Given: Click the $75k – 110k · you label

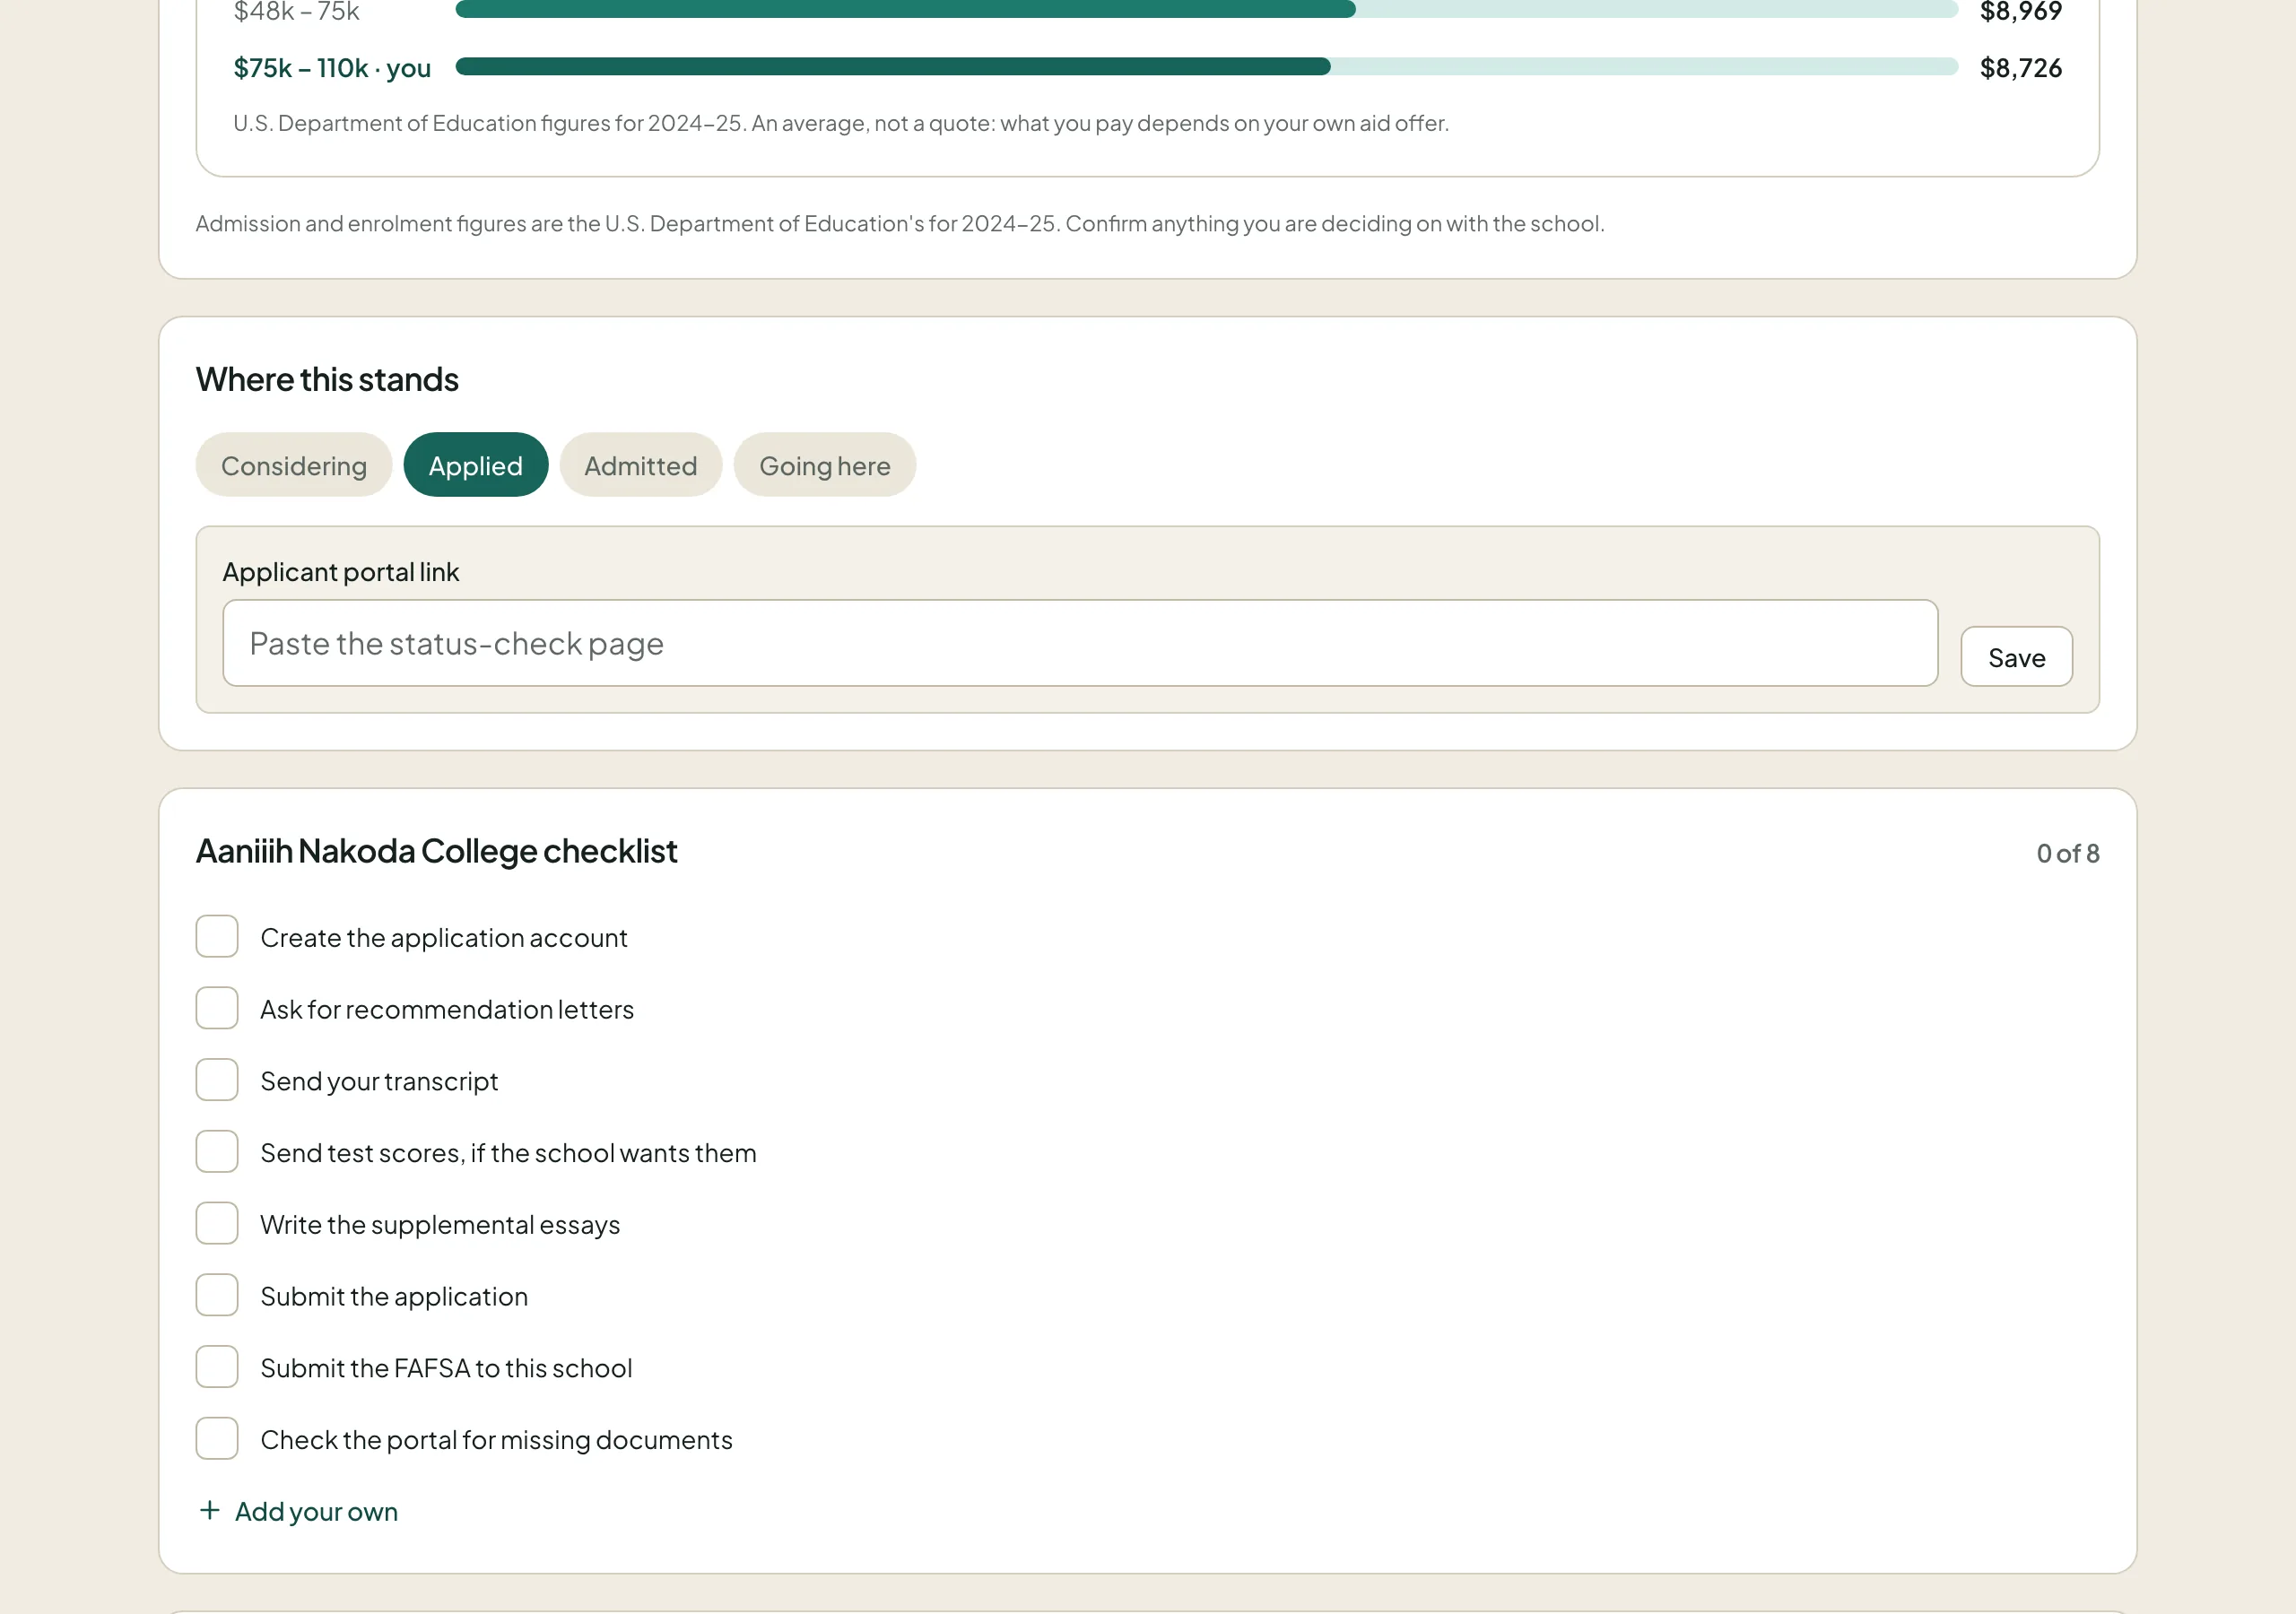Looking at the screenshot, I should [x=332, y=68].
